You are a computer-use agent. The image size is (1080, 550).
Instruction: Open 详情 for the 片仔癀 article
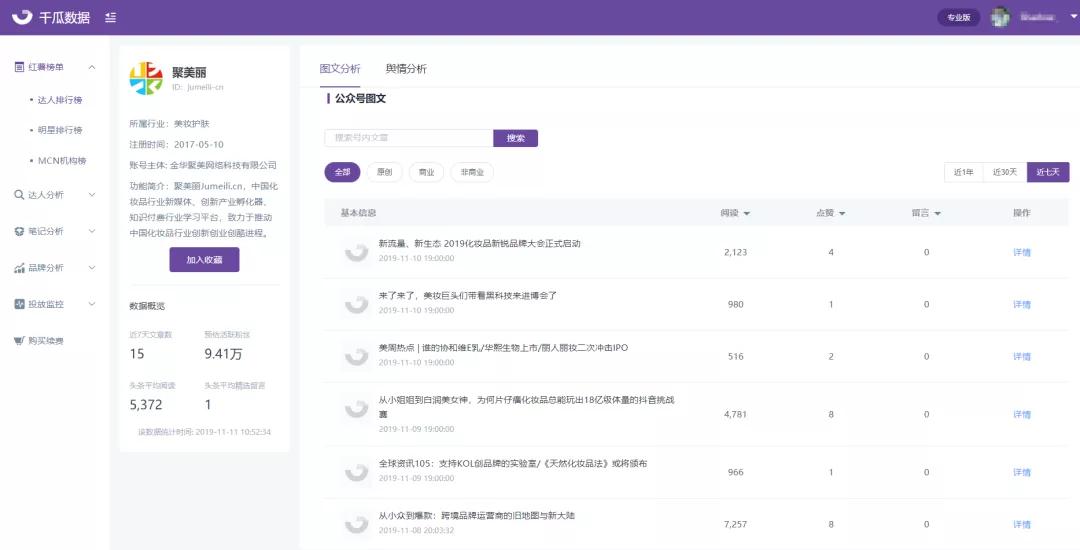coord(1021,414)
